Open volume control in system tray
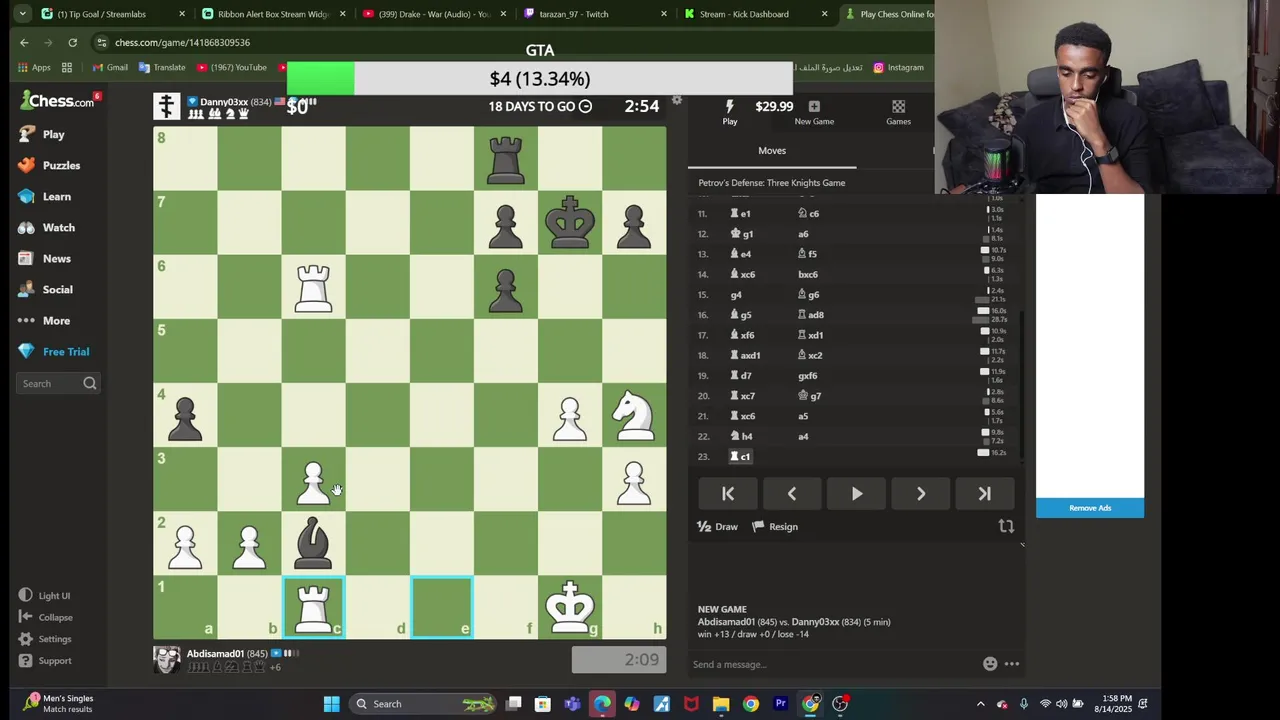The height and width of the screenshot is (720, 1280). [1061, 704]
